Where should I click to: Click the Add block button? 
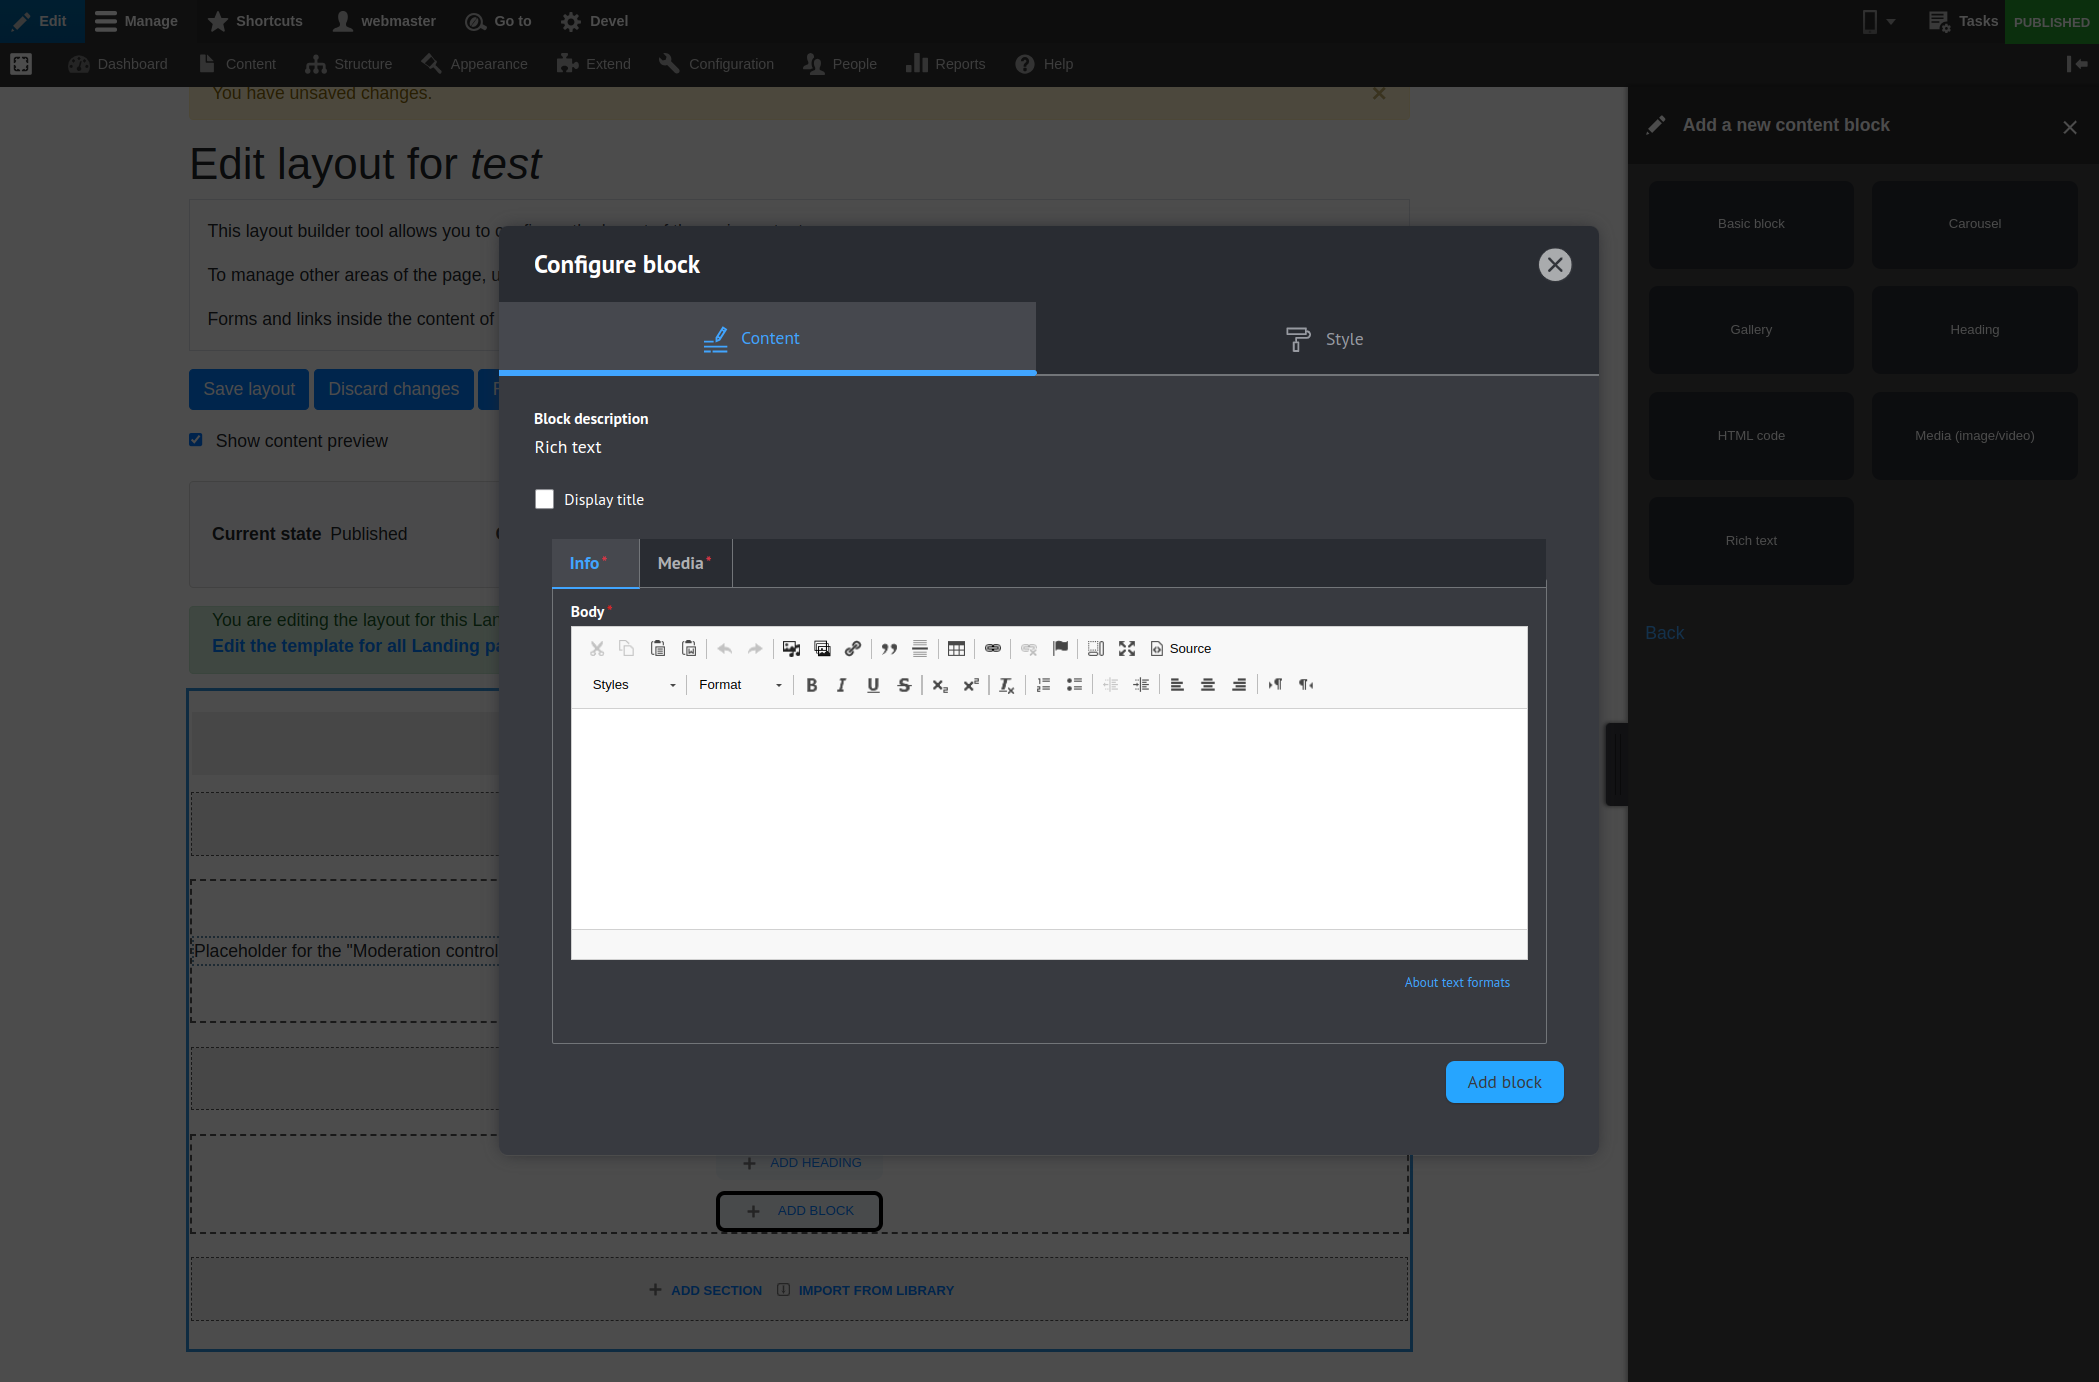[1504, 1082]
